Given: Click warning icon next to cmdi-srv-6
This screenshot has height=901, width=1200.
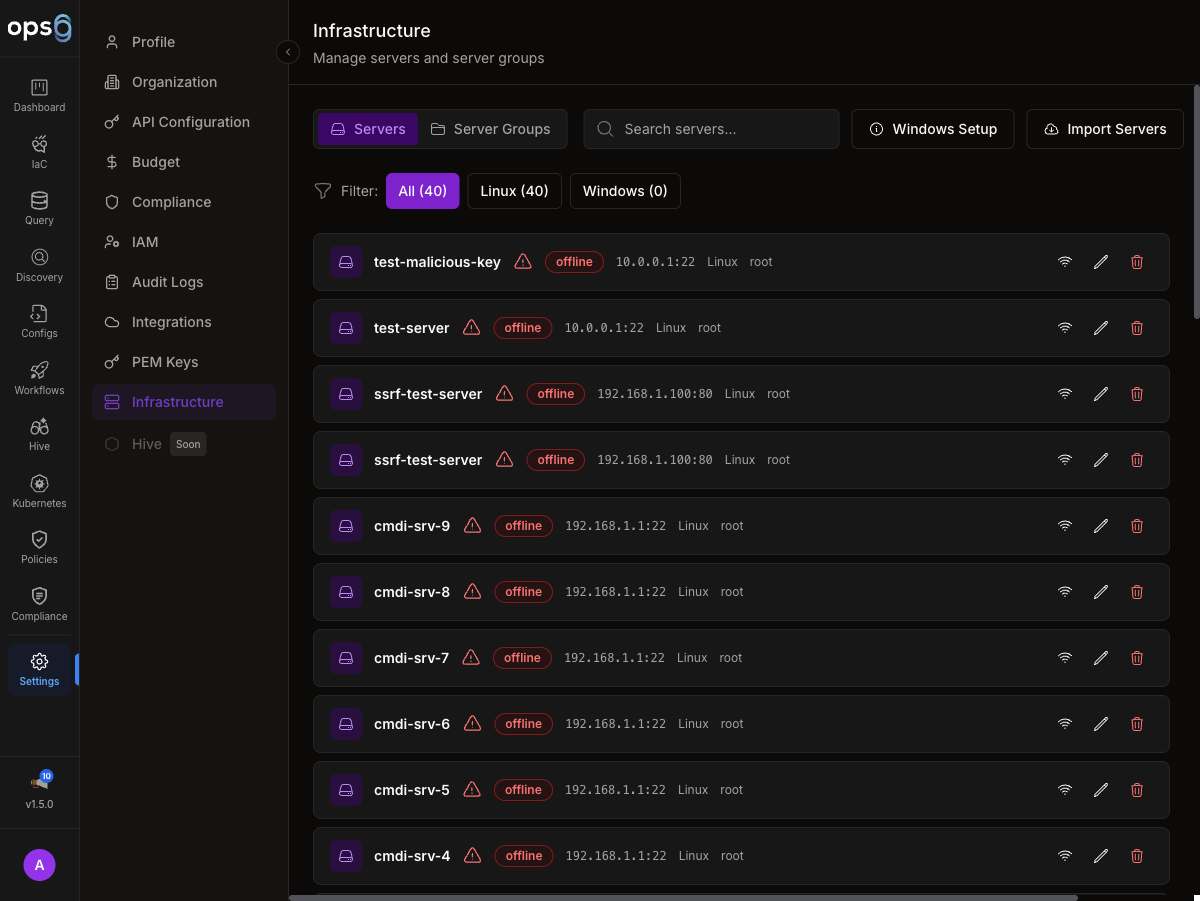Looking at the screenshot, I should coord(472,724).
